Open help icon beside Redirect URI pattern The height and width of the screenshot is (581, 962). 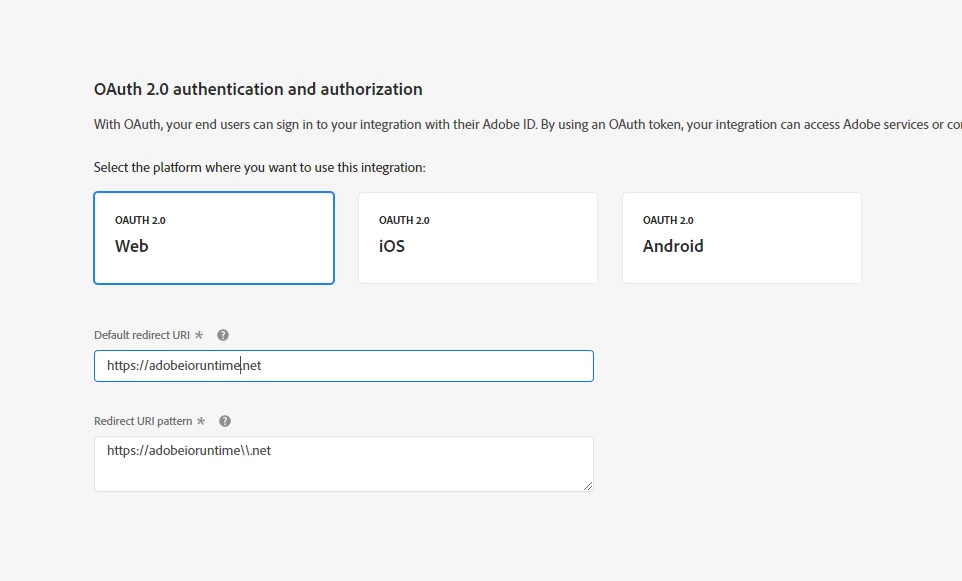point(225,421)
